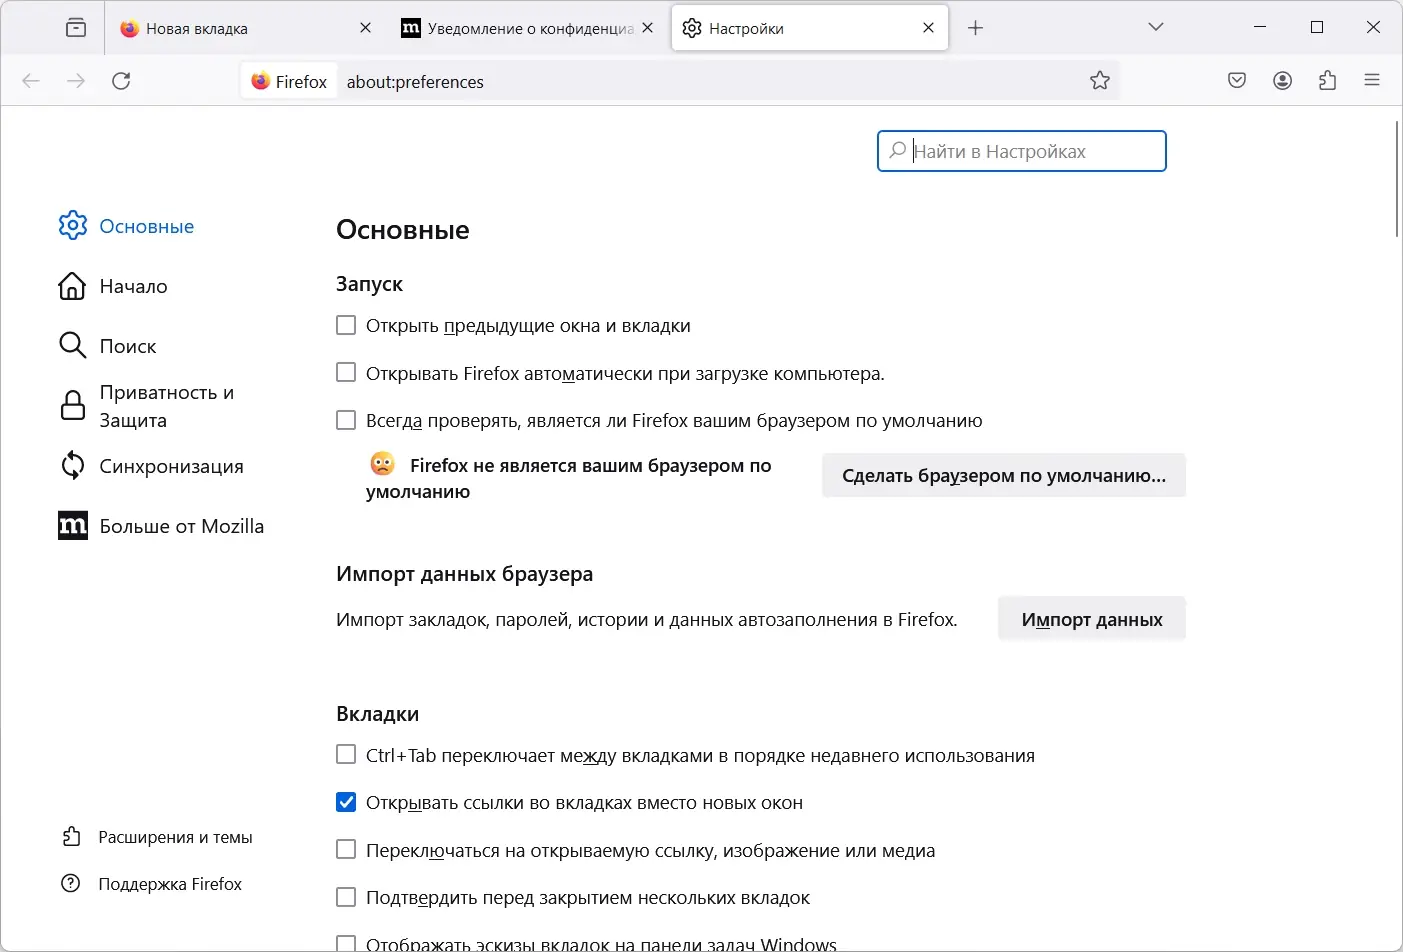Click the vertical page scrollbar

click(x=1397, y=180)
